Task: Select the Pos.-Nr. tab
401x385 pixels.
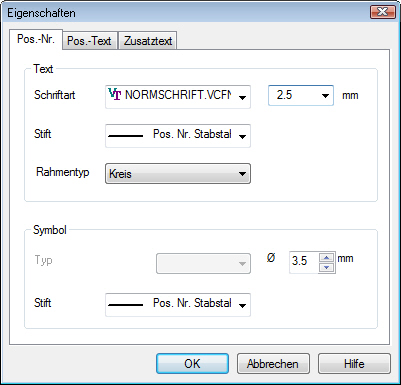Action: pos(36,39)
